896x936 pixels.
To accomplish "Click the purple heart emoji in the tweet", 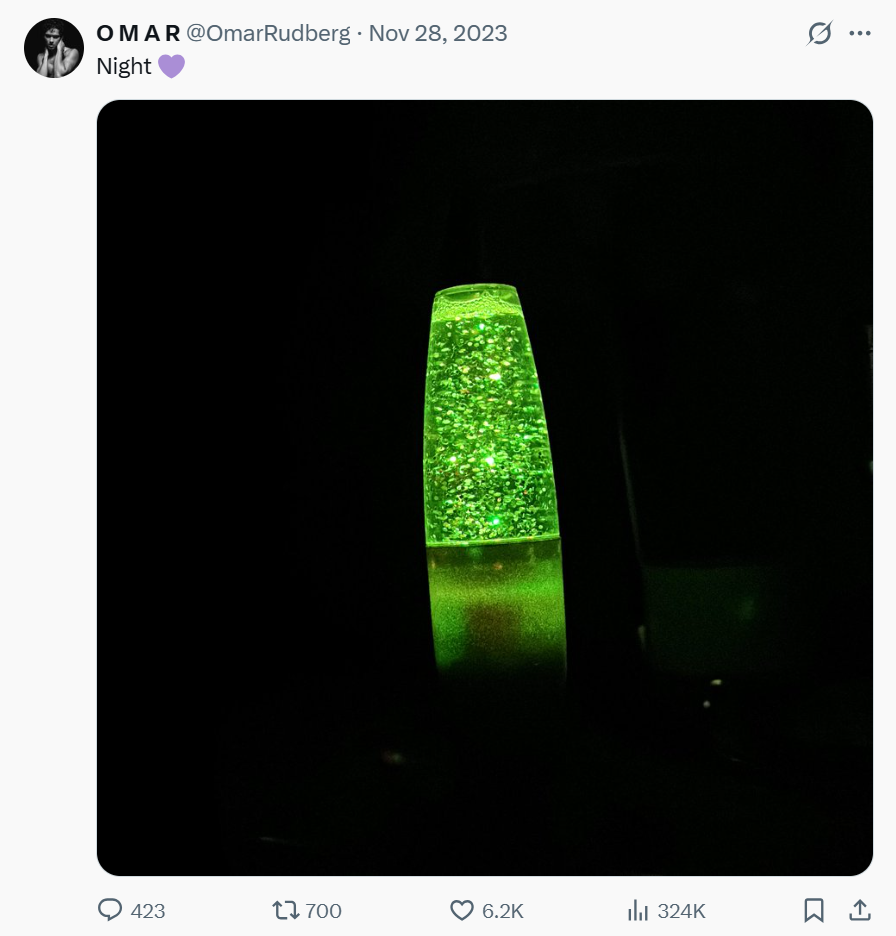I will point(172,67).
